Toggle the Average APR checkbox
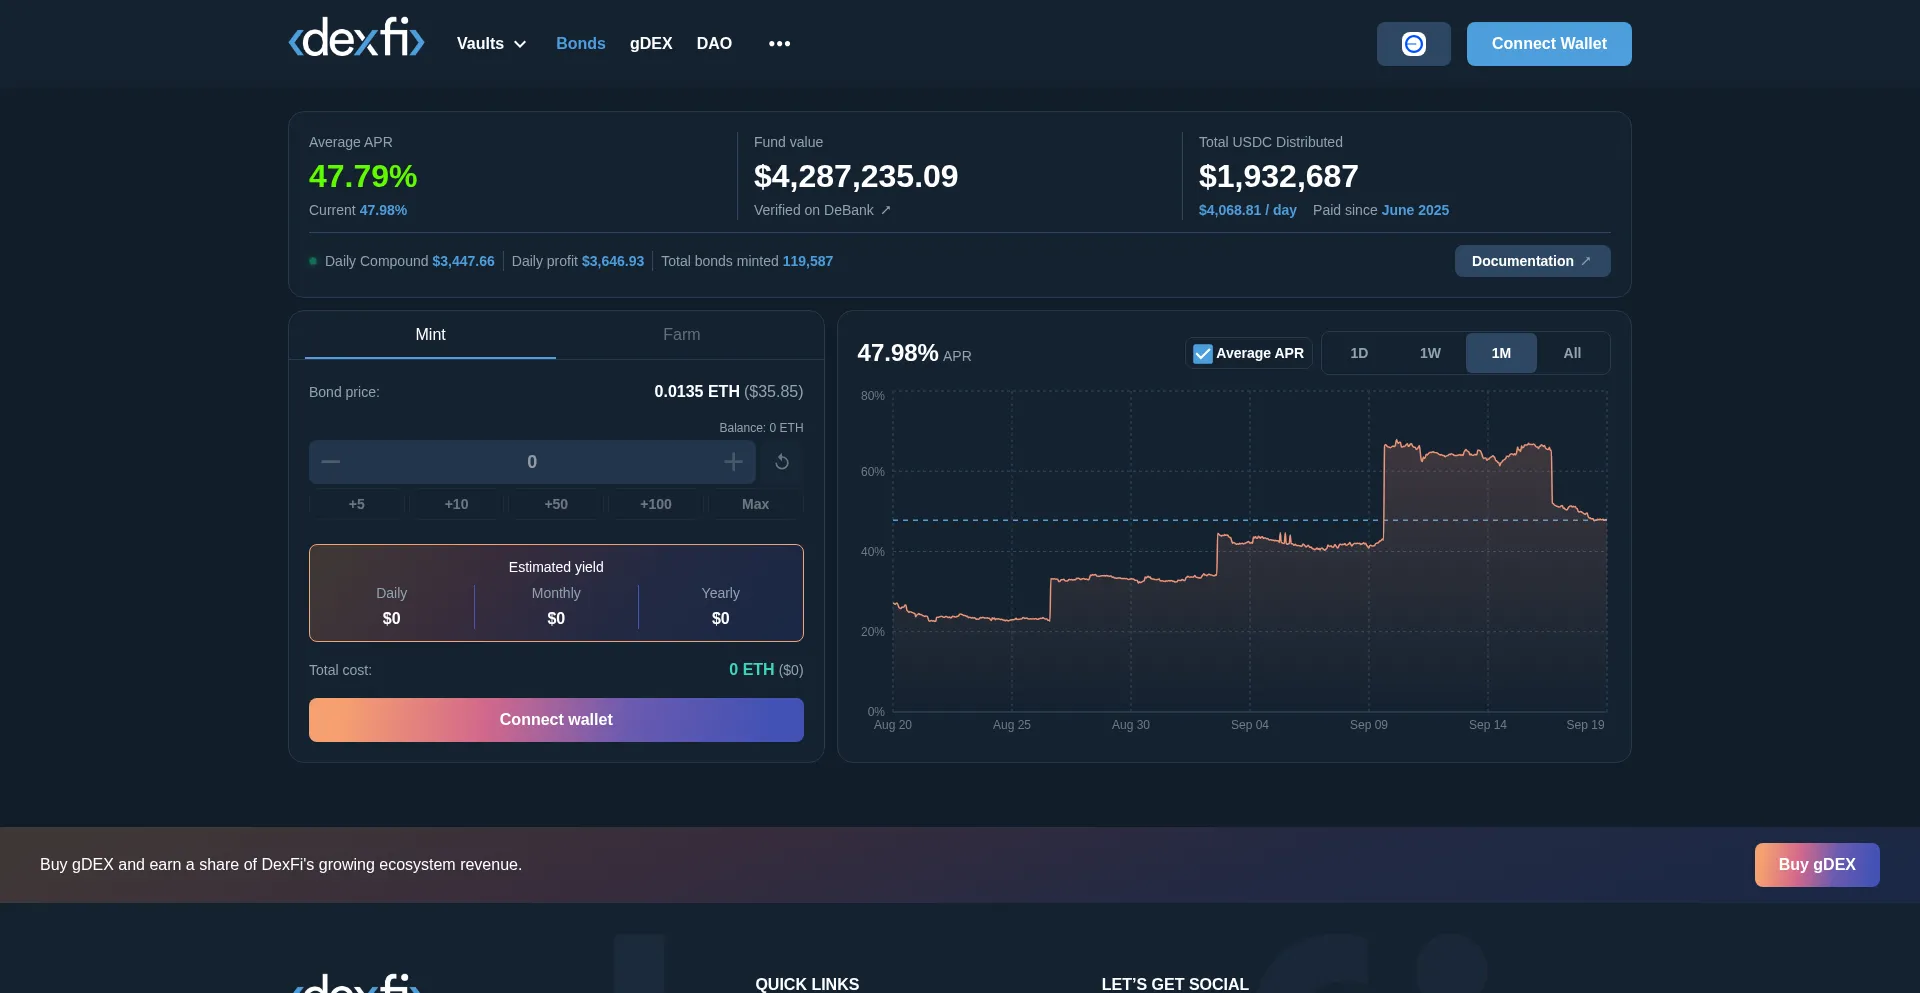The height and width of the screenshot is (993, 1920). point(1202,354)
